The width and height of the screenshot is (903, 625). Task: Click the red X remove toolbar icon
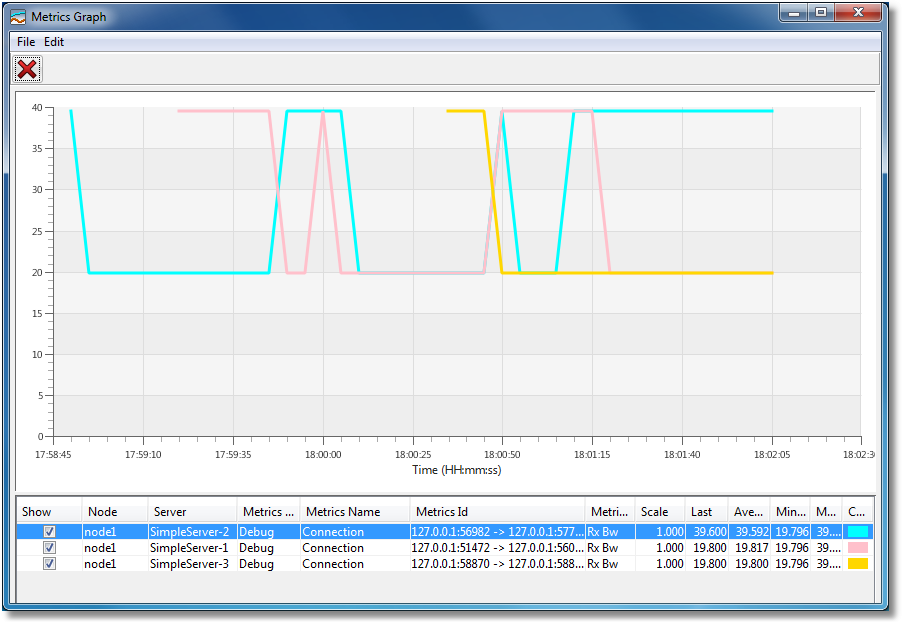point(27,69)
